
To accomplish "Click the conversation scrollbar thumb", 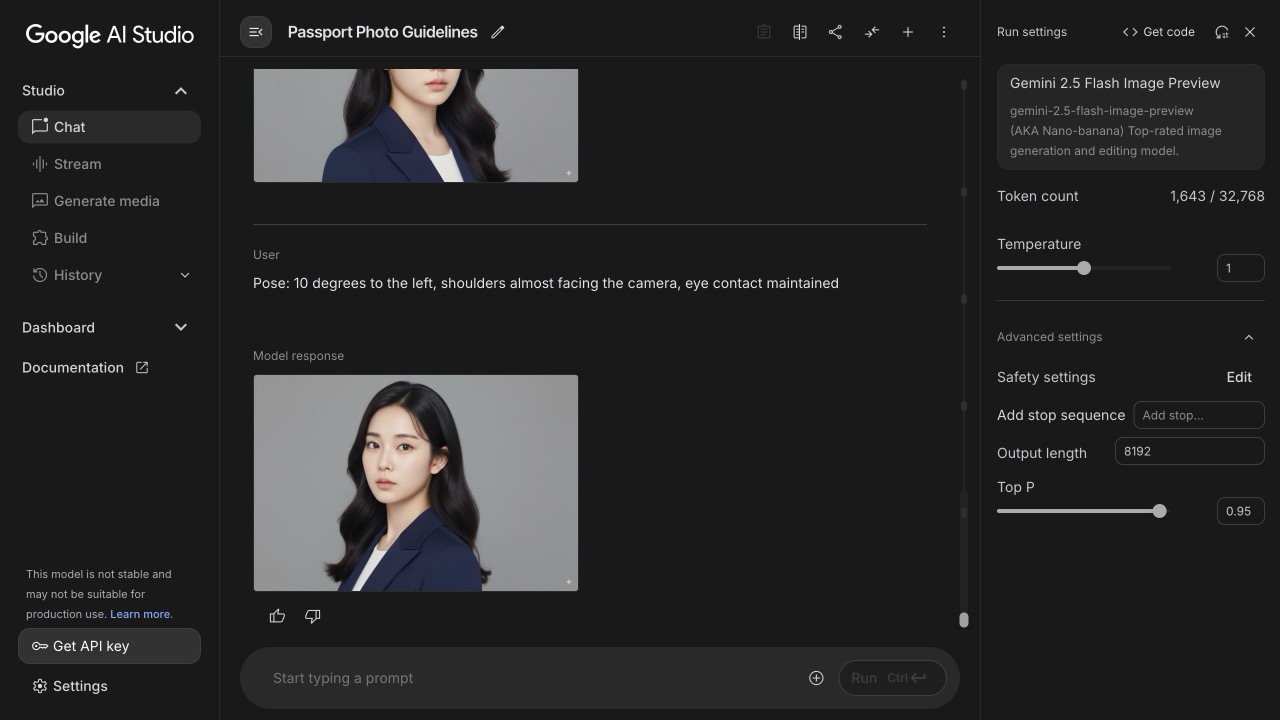I will tap(964, 620).
